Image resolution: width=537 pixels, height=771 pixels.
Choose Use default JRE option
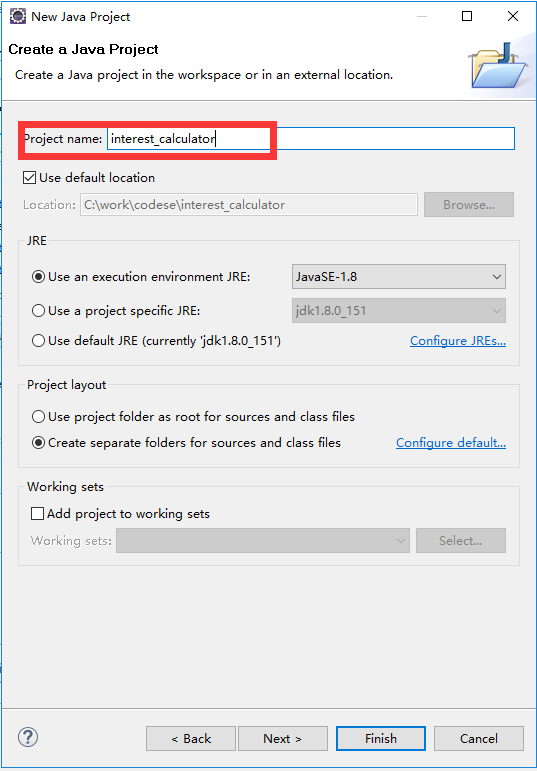coord(38,341)
